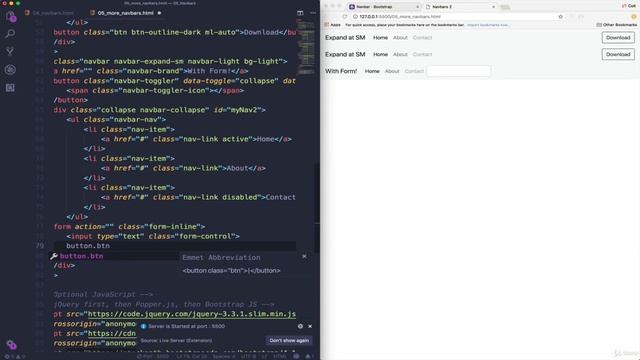View site information icon in address bar

point(355,17)
